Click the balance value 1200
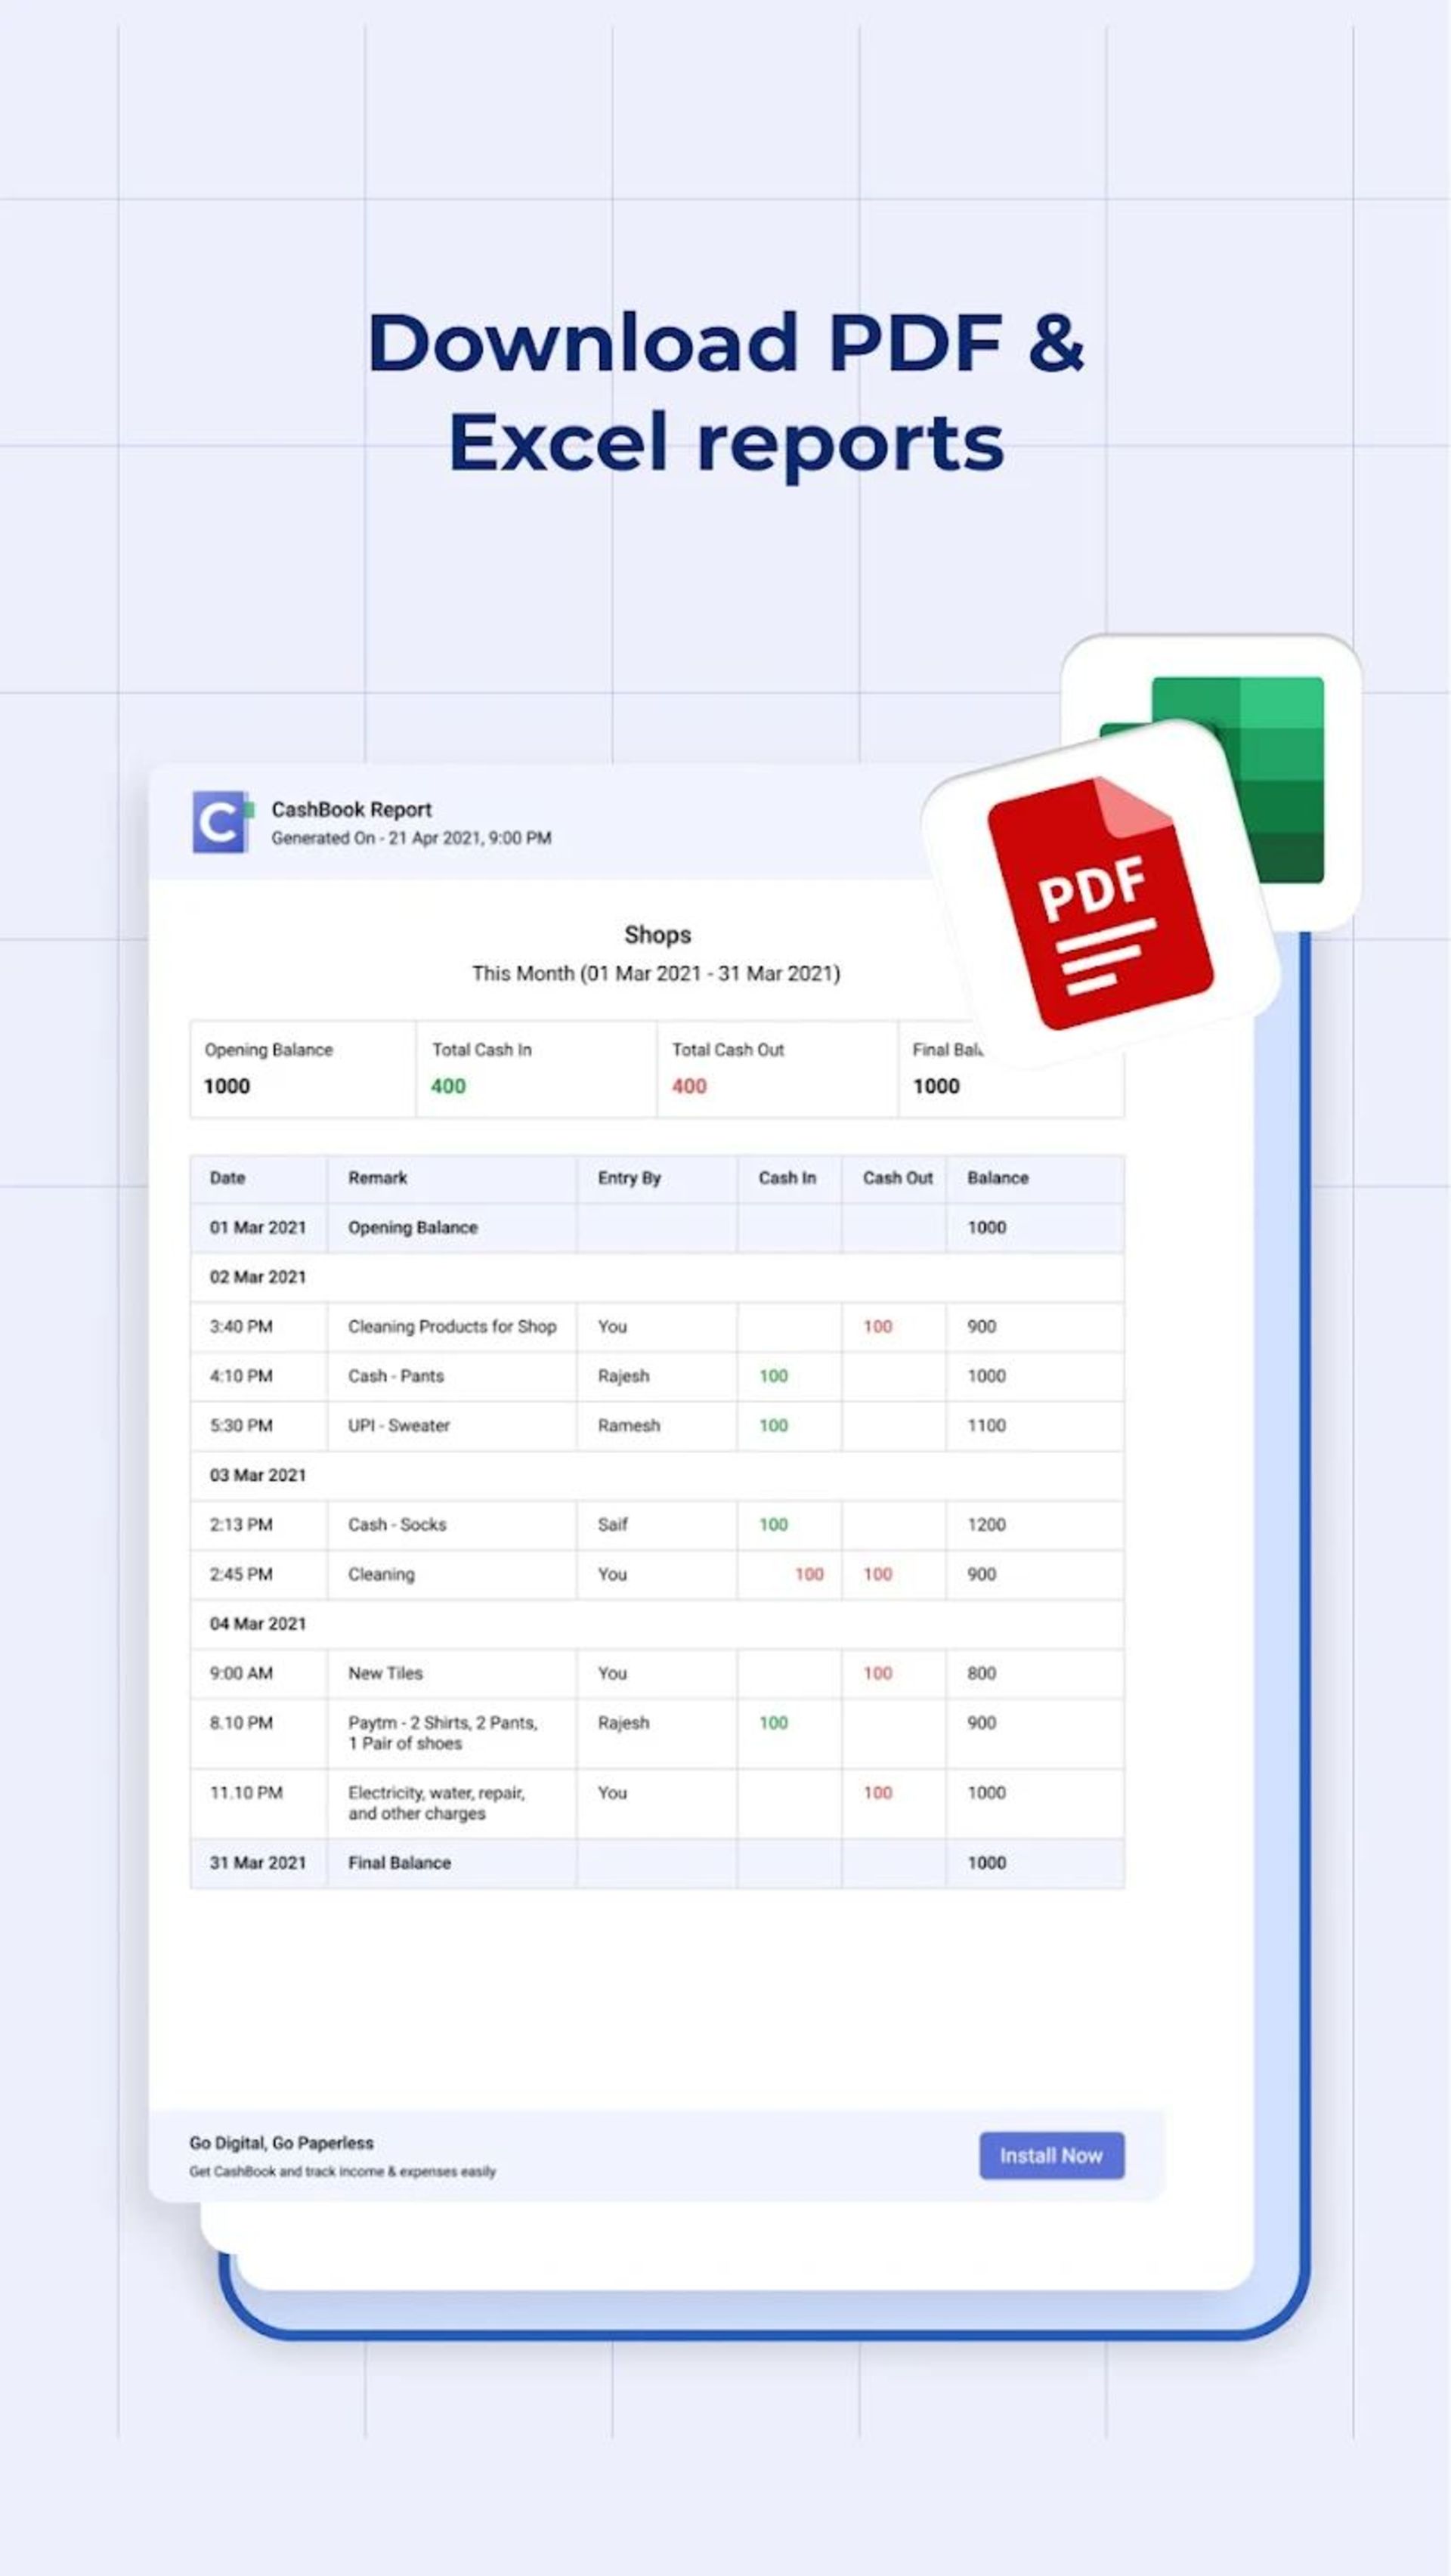Viewport: 1451px width, 2576px height. pos(986,1524)
